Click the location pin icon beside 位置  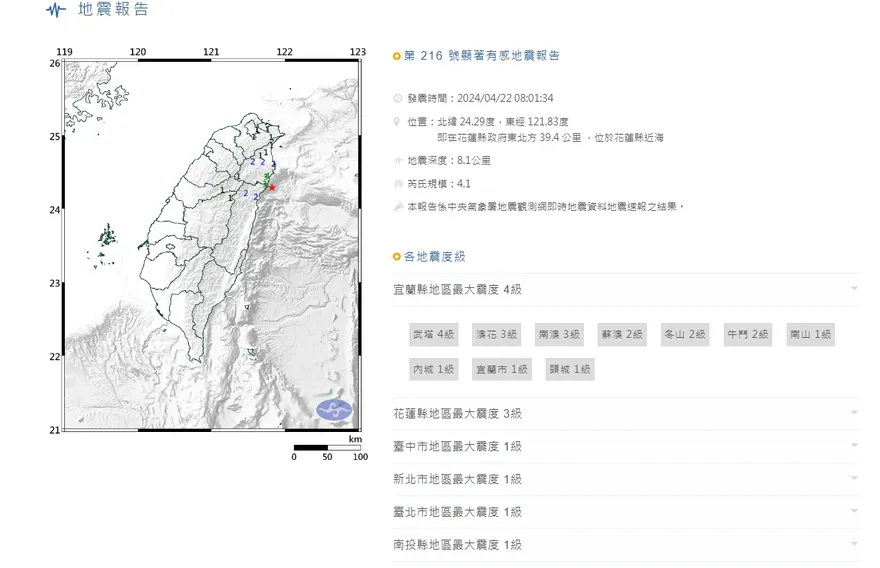pyautogui.click(x=398, y=122)
